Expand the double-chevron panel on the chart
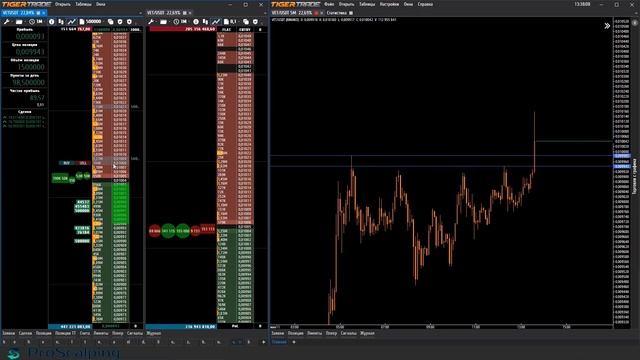640x360 pixels. pyautogui.click(x=607, y=26)
